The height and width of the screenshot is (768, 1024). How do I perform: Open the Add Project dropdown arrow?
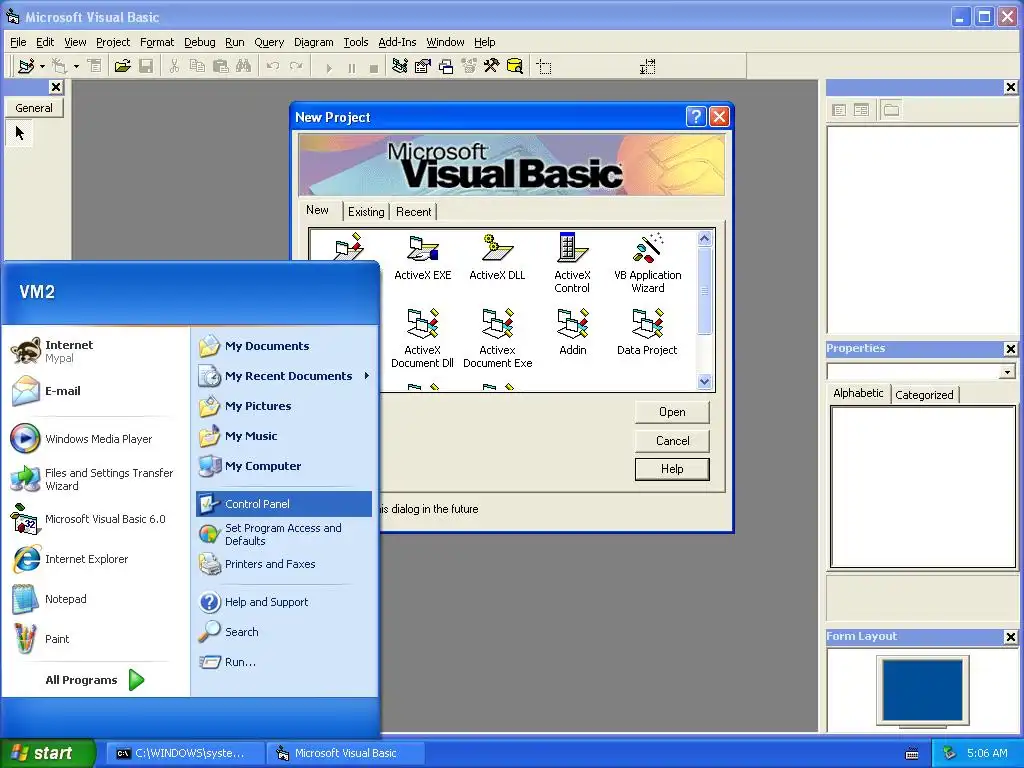coord(42,66)
